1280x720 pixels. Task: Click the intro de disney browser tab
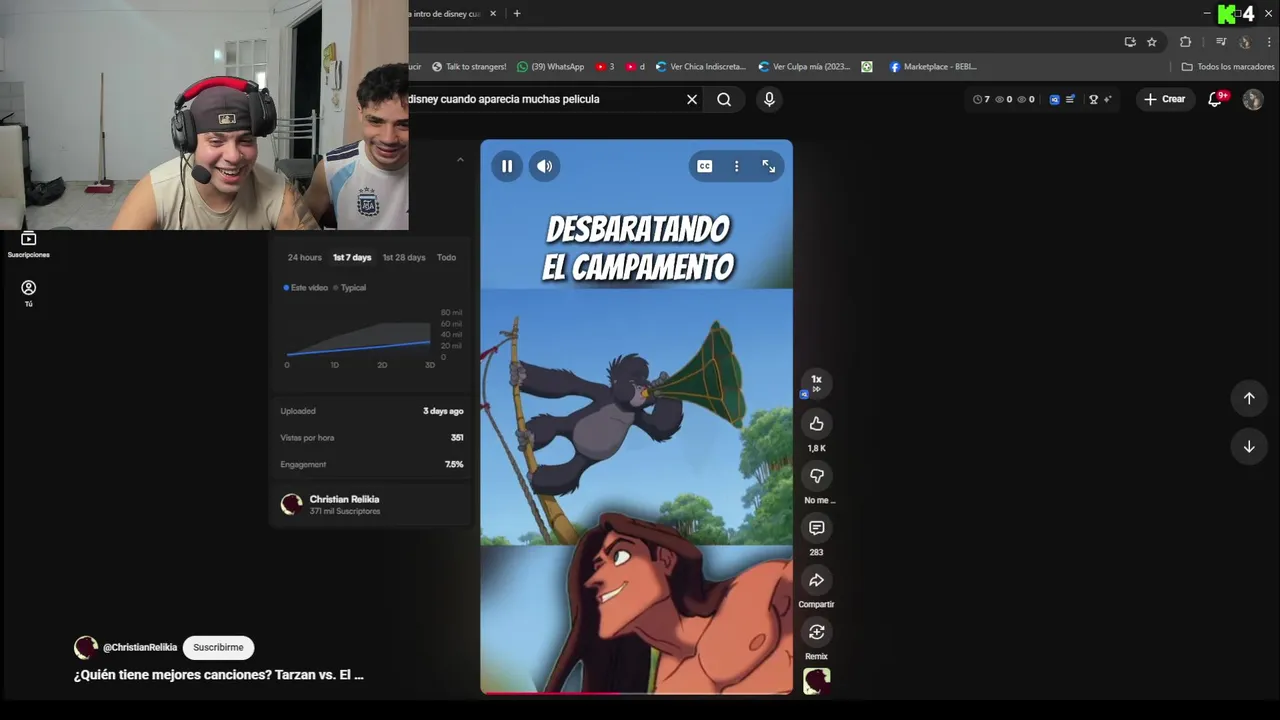coord(445,14)
